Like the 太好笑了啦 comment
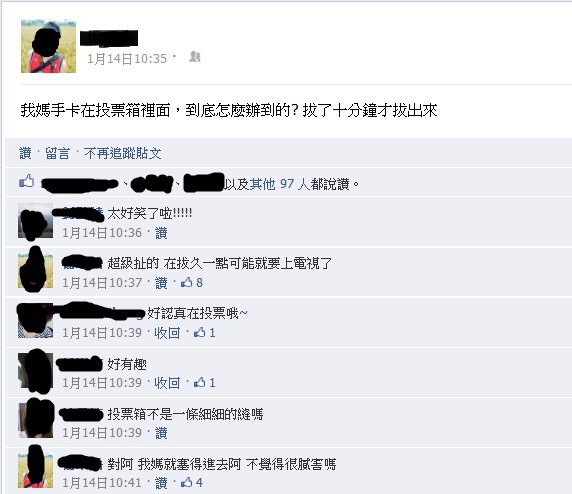 (x=161, y=233)
